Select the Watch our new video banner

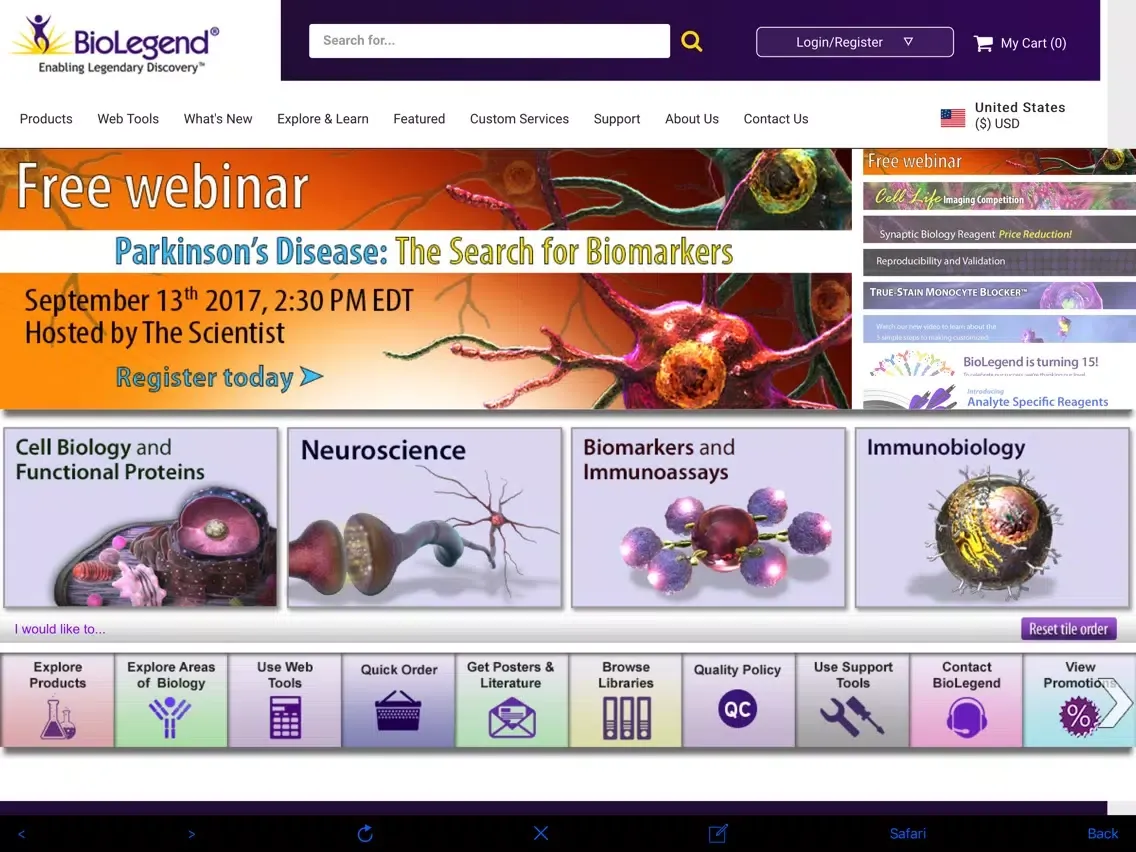(x=999, y=330)
